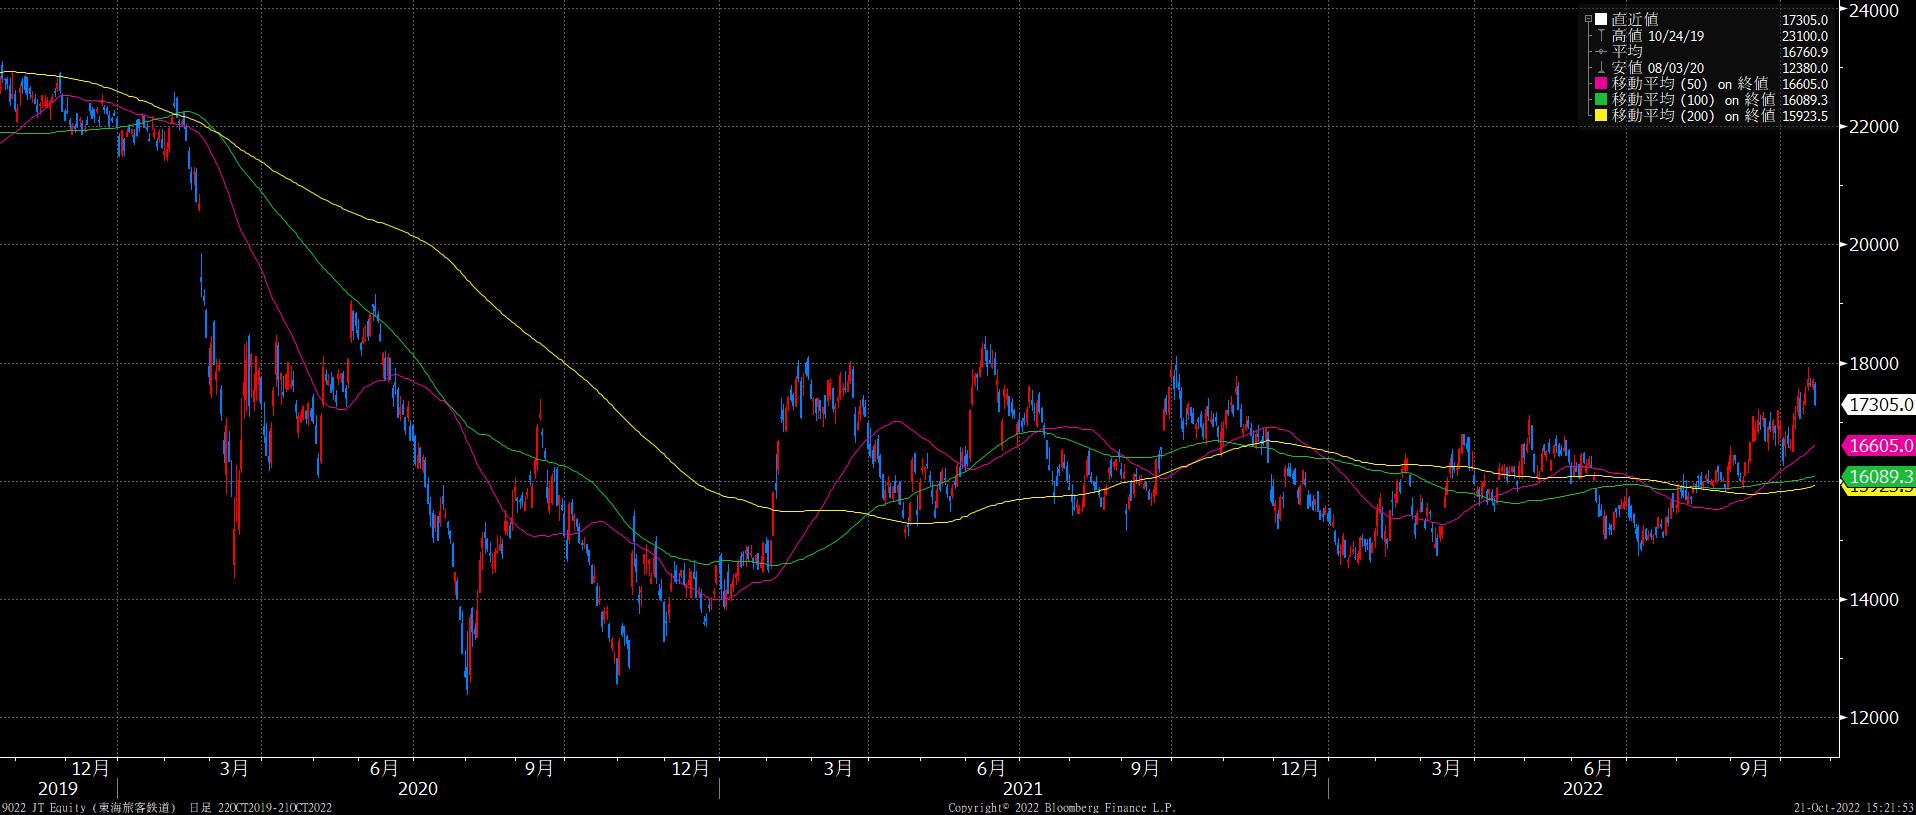Click the 2020 year label on time axis

417,789
